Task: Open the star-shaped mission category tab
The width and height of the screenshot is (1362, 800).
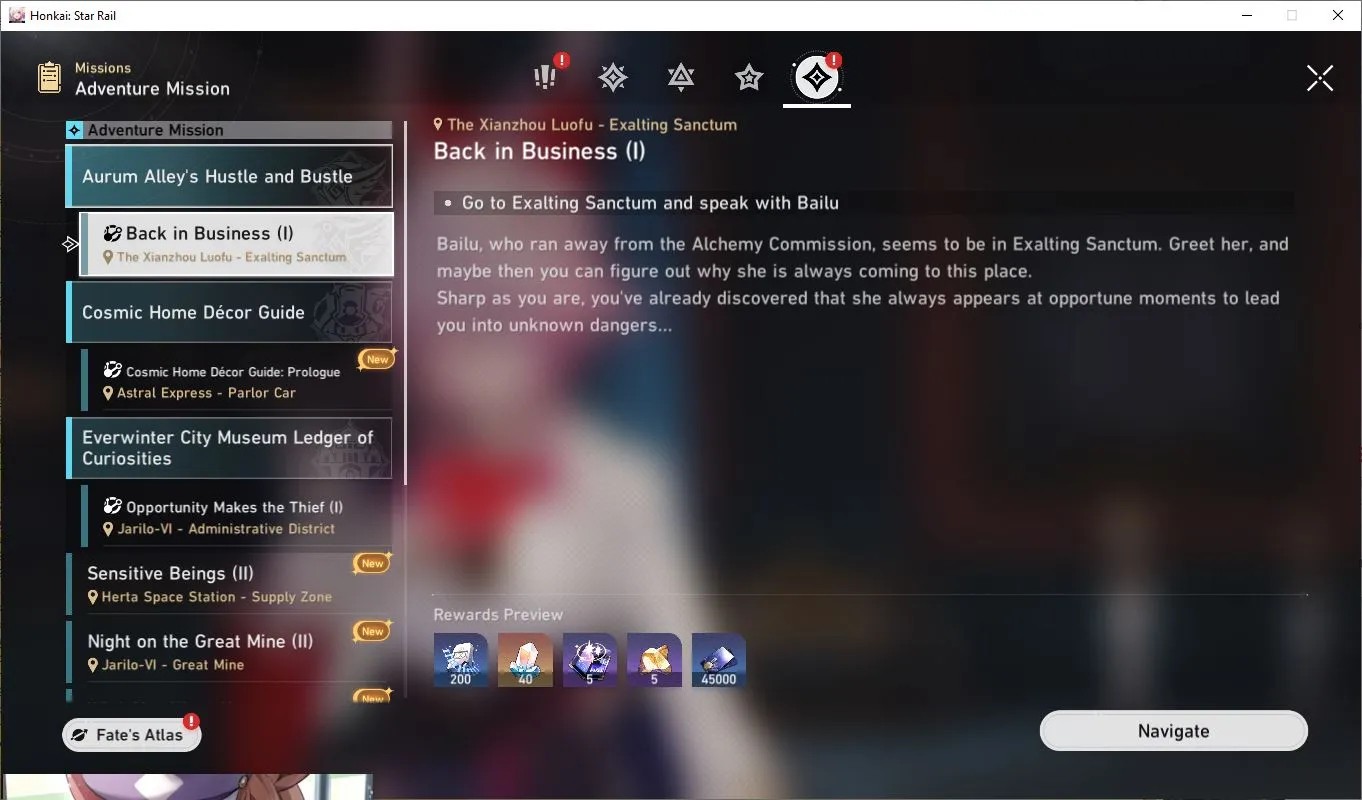Action: click(x=748, y=77)
